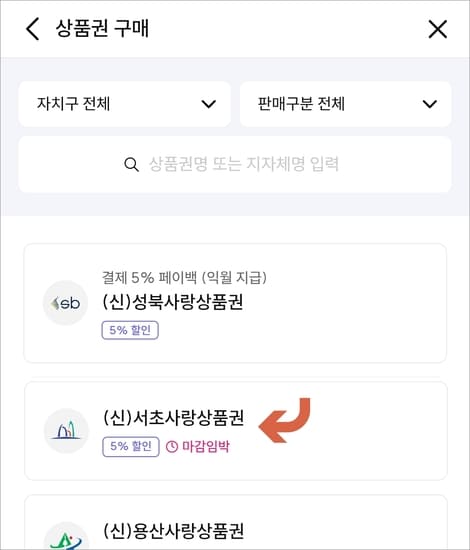The image size is (470, 550).
Task: Tap the 5% 할인 badge under 성북사랑상품권
Action: point(130,330)
